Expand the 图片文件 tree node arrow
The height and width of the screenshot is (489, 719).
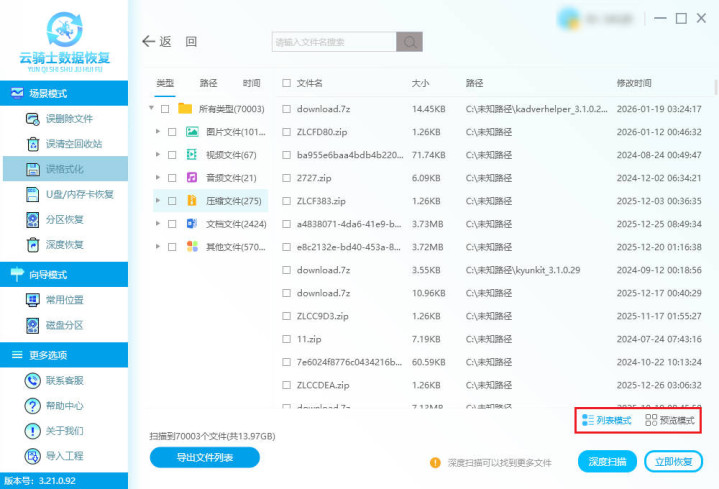tap(158, 131)
